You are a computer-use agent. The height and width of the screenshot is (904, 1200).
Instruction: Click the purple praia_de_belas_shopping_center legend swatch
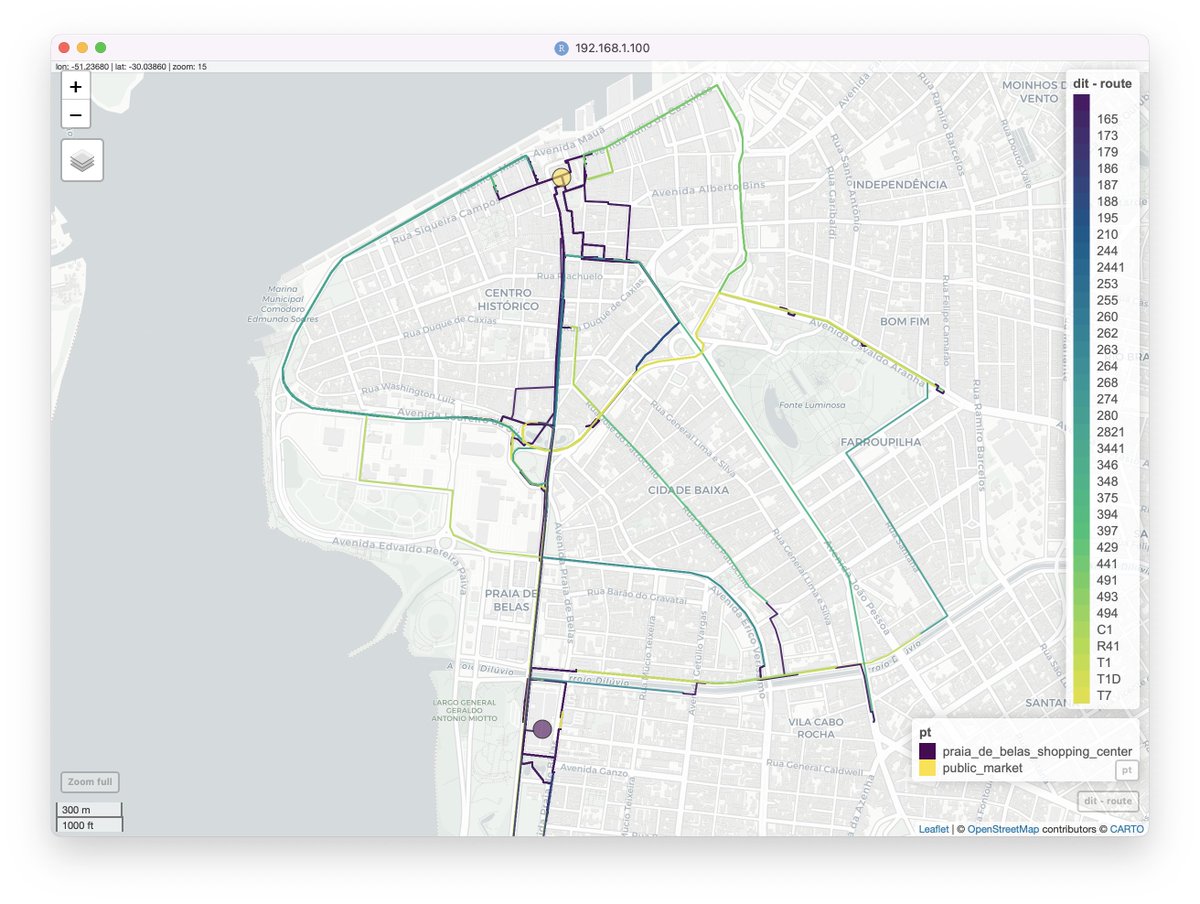click(x=928, y=751)
